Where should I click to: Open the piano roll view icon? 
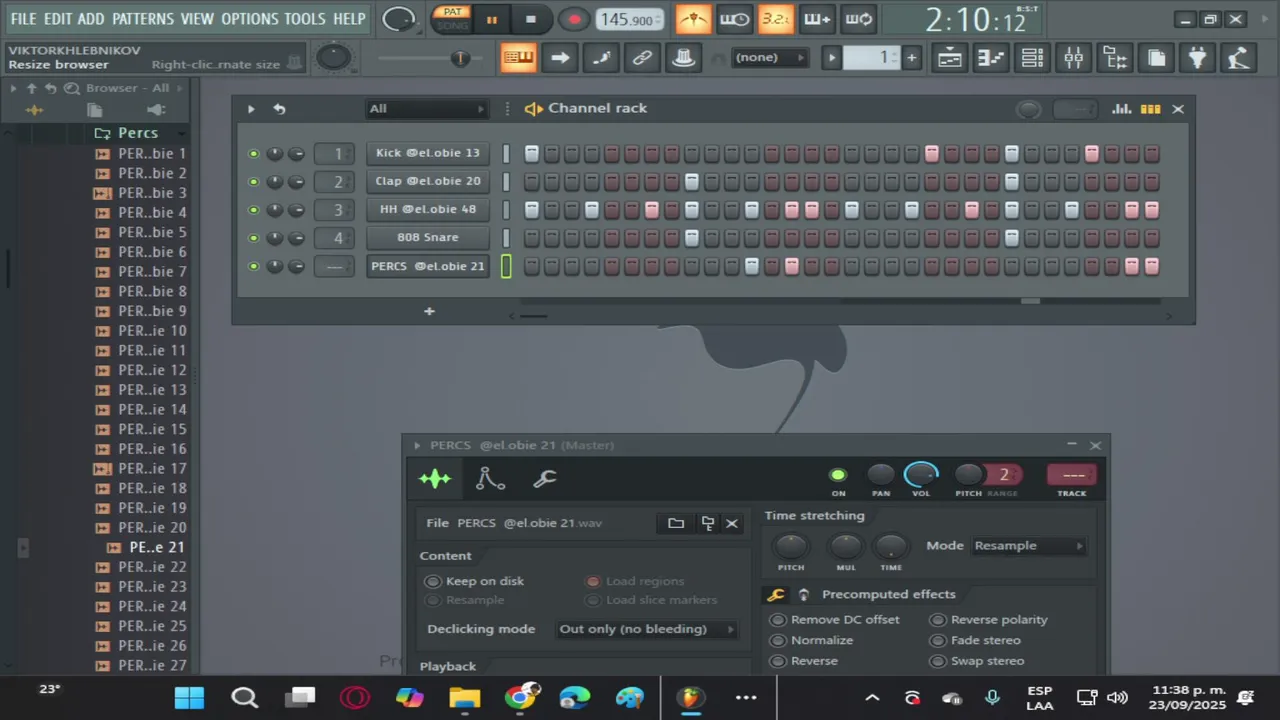pos(990,58)
